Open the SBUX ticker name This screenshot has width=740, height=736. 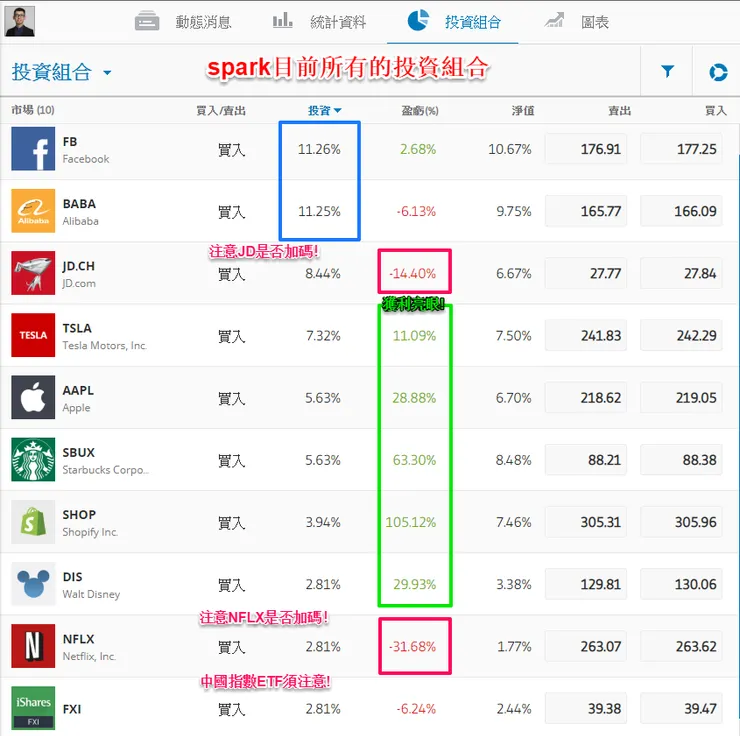(x=79, y=452)
